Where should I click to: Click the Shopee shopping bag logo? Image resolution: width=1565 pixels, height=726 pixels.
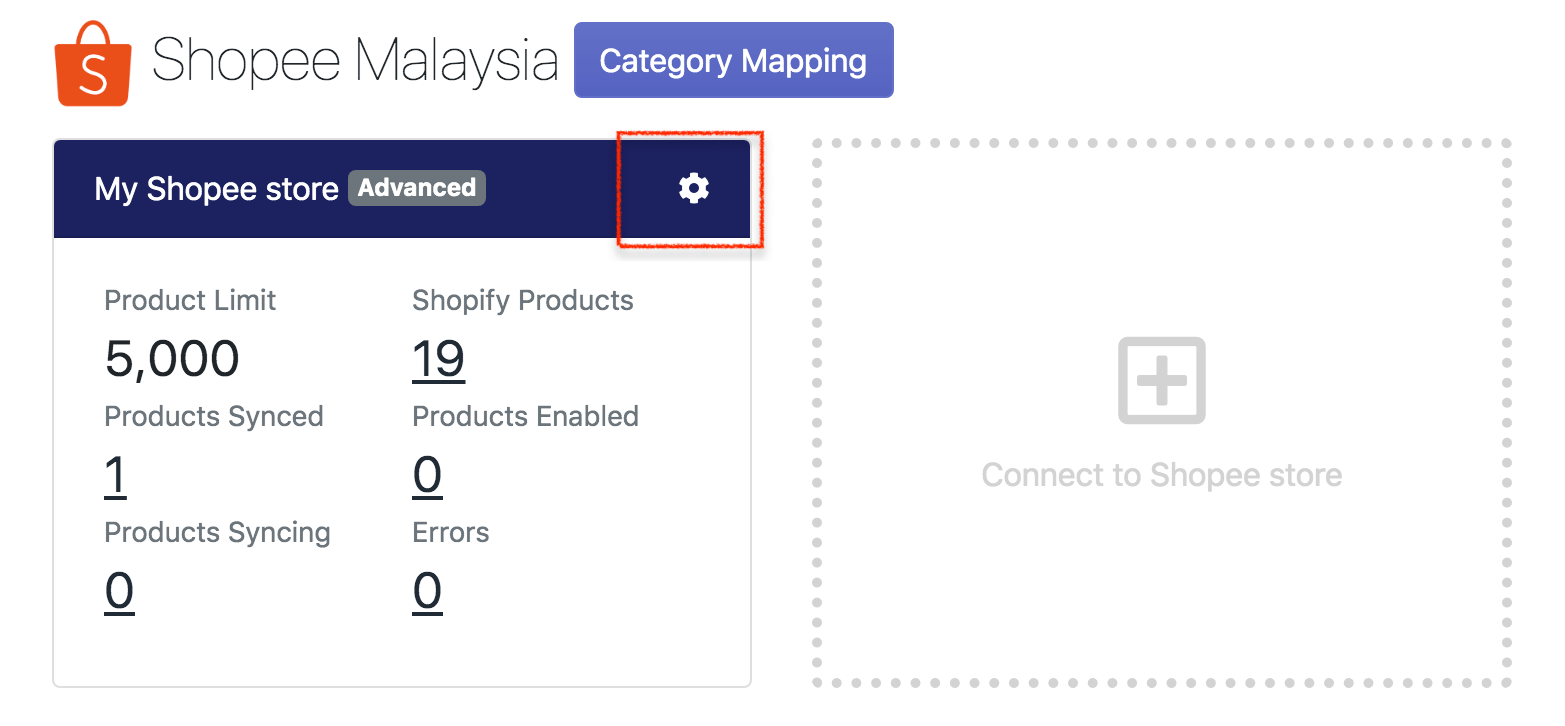pos(93,64)
